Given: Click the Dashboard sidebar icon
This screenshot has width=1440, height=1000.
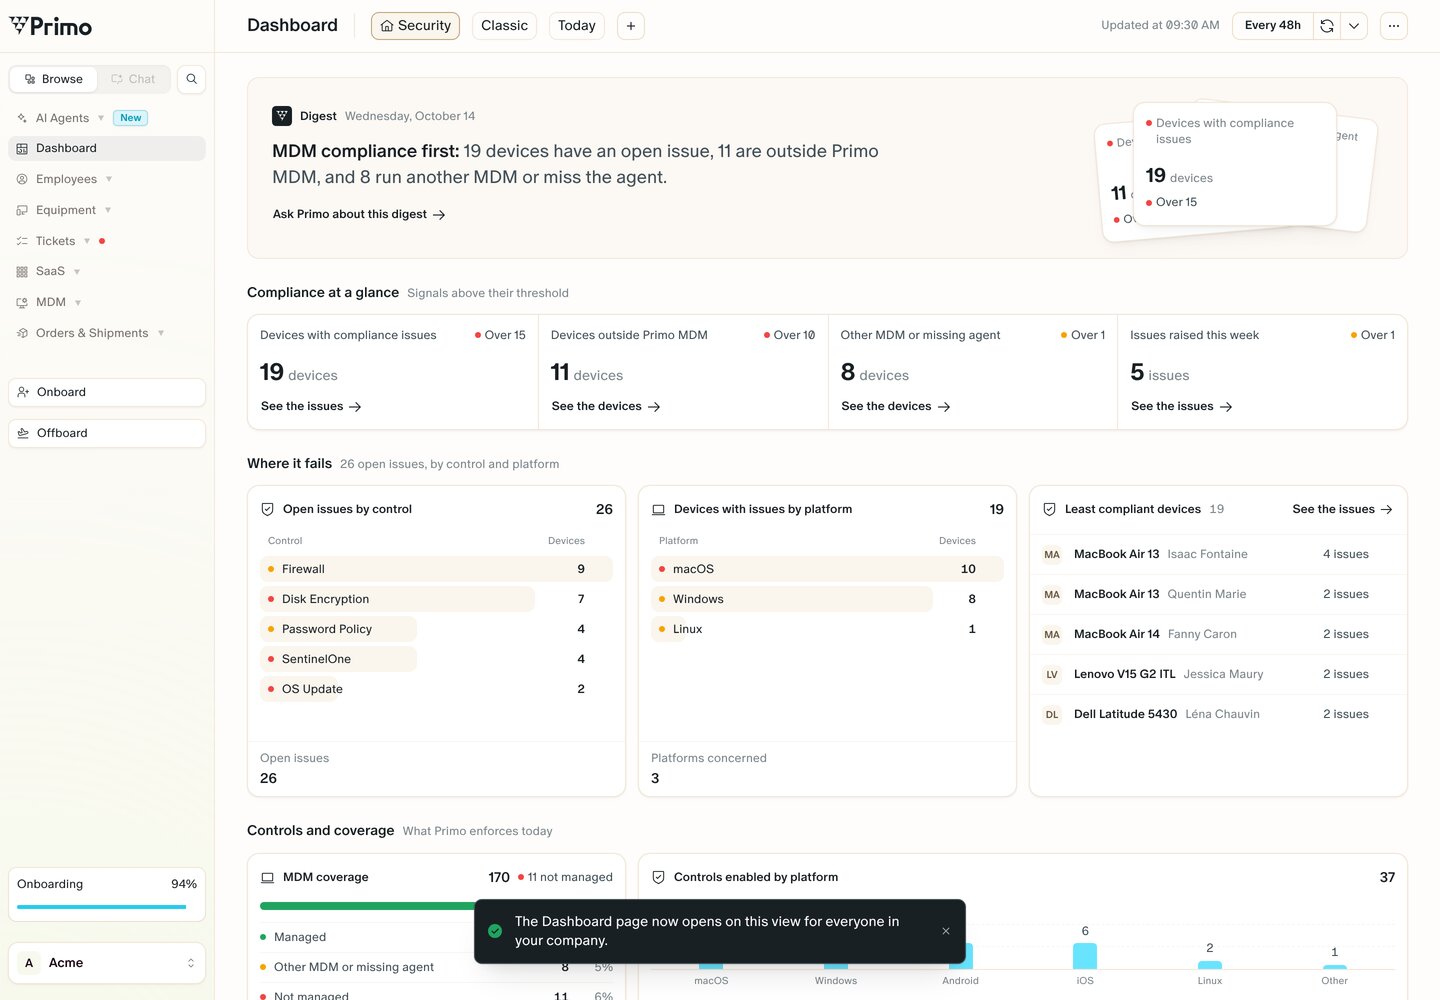Looking at the screenshot, I should (x=22, y=148).
